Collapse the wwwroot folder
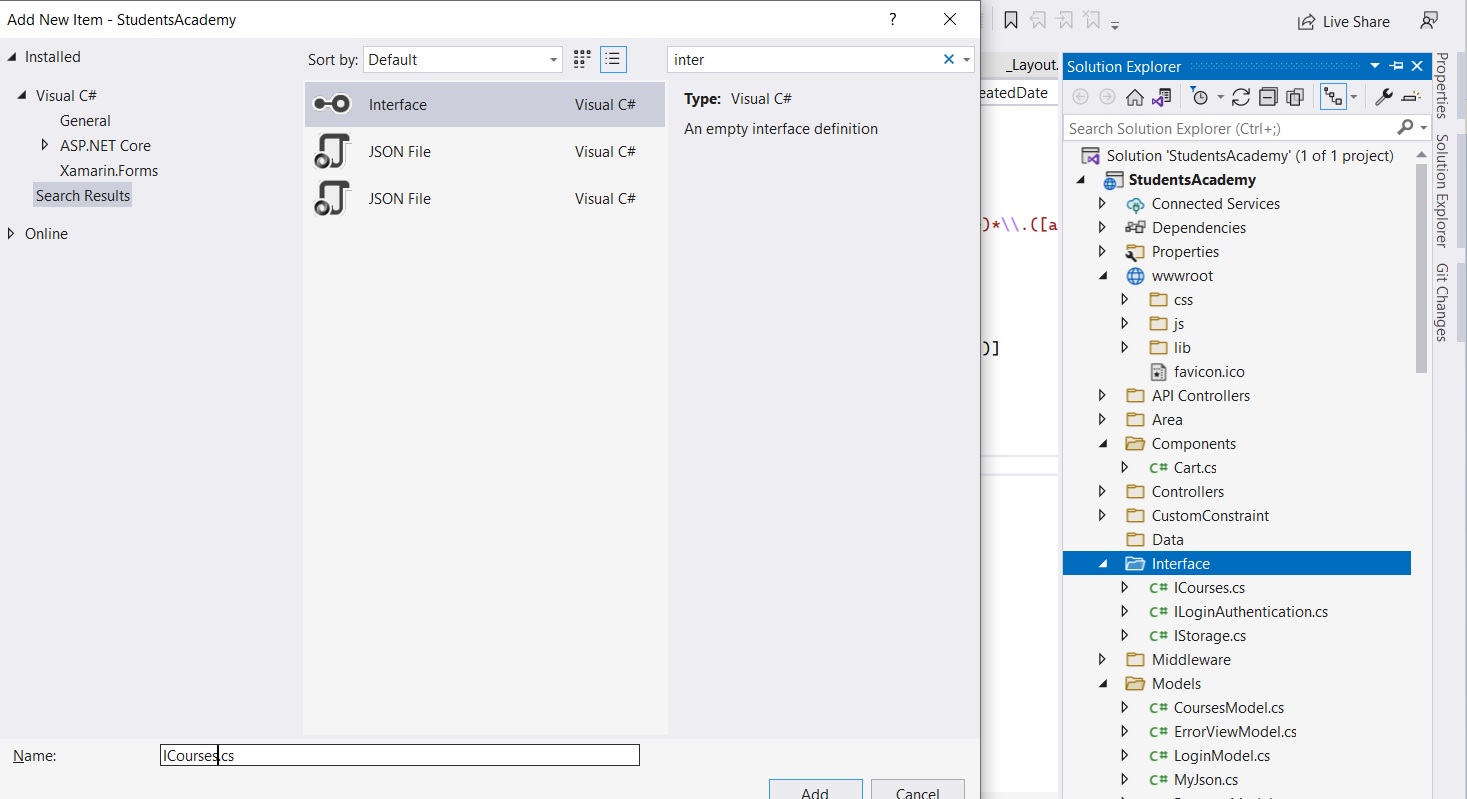This screenshot has width=1467, height=799. 1102,276
